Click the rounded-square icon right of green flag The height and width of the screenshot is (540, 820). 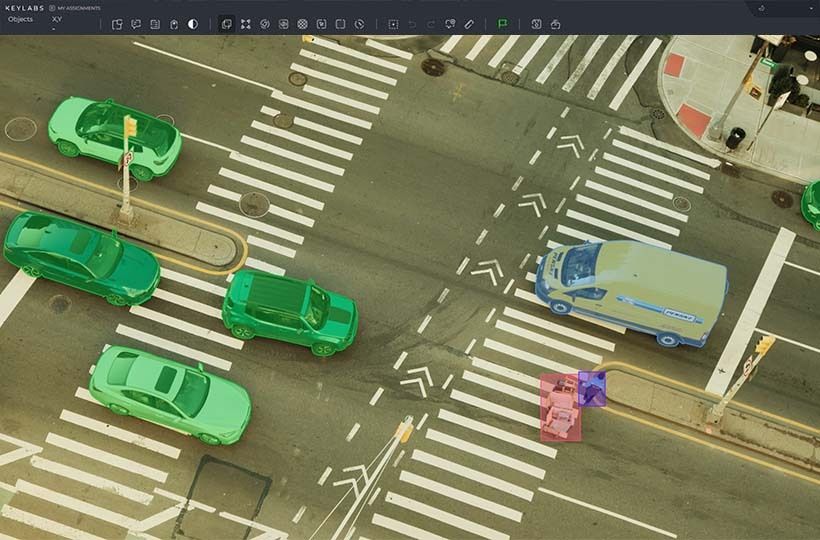click(536, 24)
